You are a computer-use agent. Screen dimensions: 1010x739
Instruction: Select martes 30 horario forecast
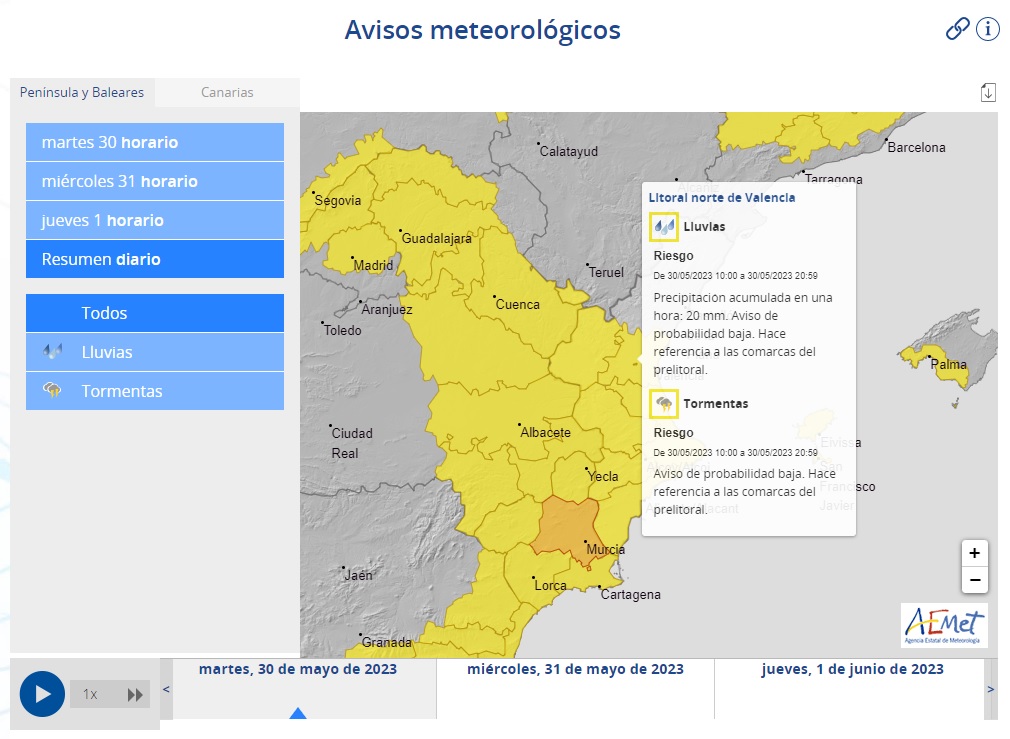click(x=155, y=142)
